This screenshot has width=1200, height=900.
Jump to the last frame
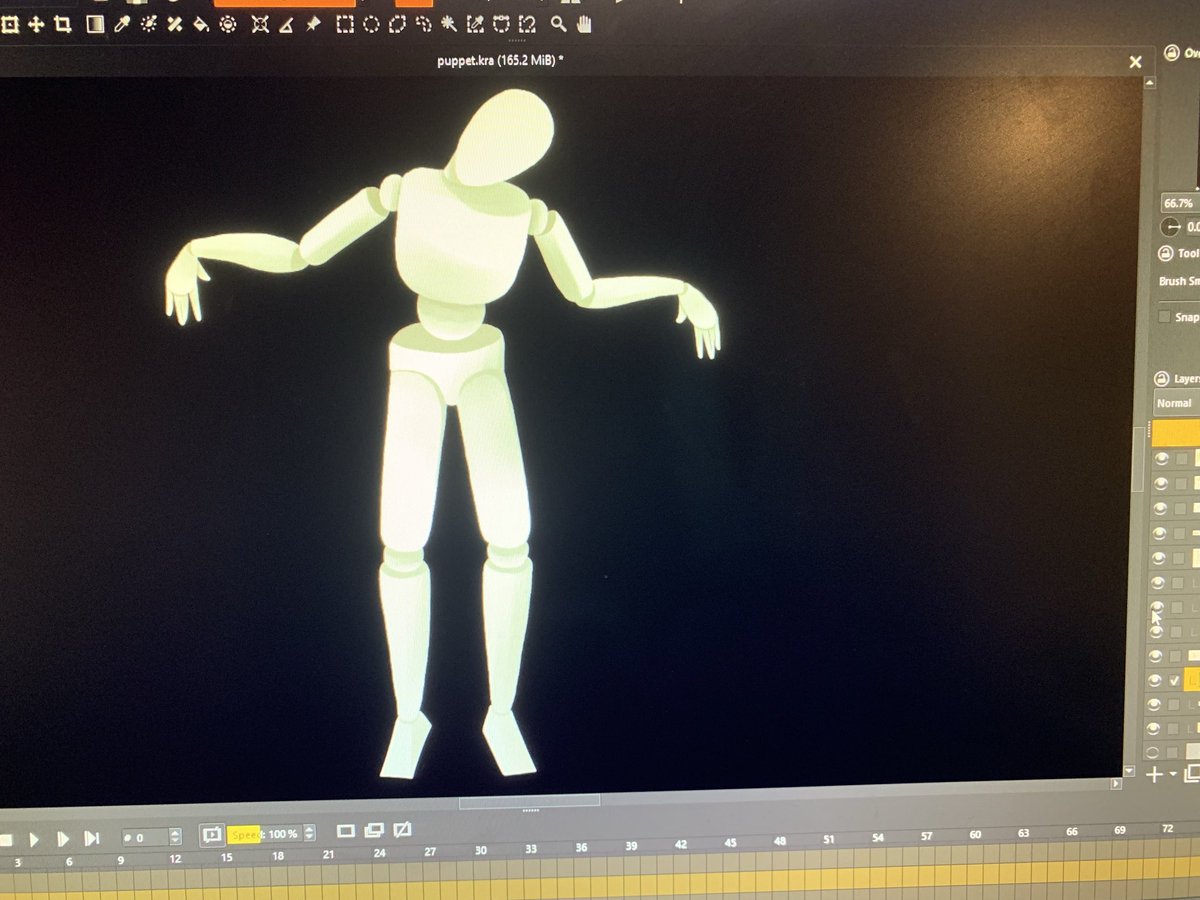tap(91, 839)
